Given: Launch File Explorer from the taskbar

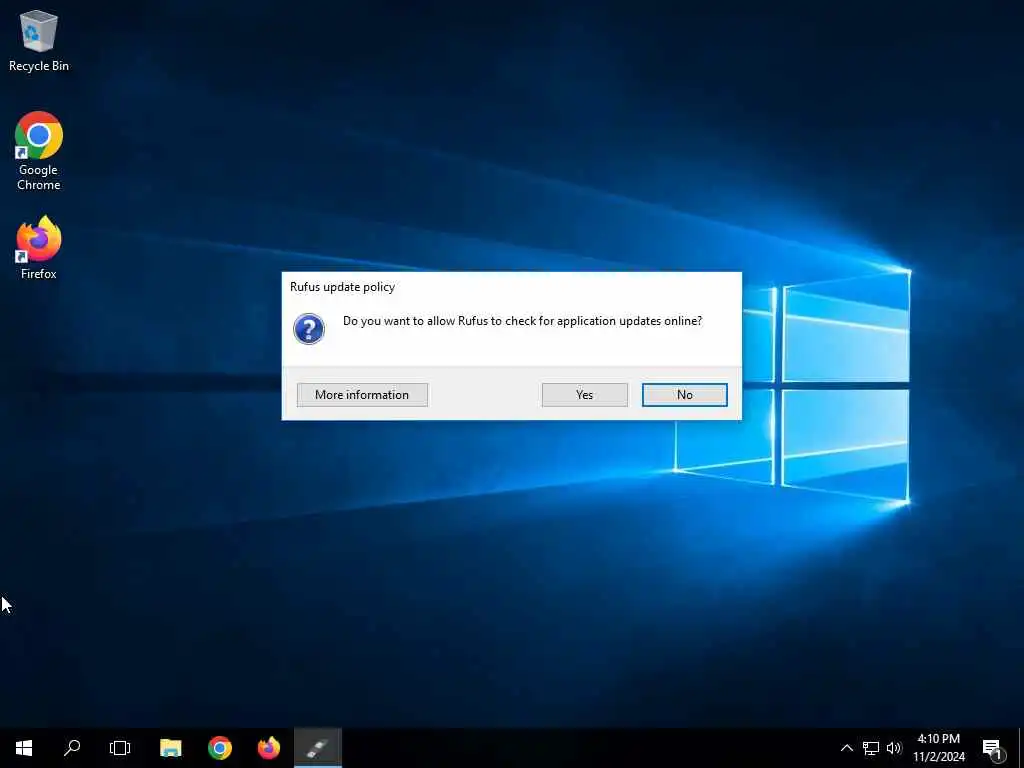Looking at the screenshot, I should pyautogui.click(x=170, y=748).
